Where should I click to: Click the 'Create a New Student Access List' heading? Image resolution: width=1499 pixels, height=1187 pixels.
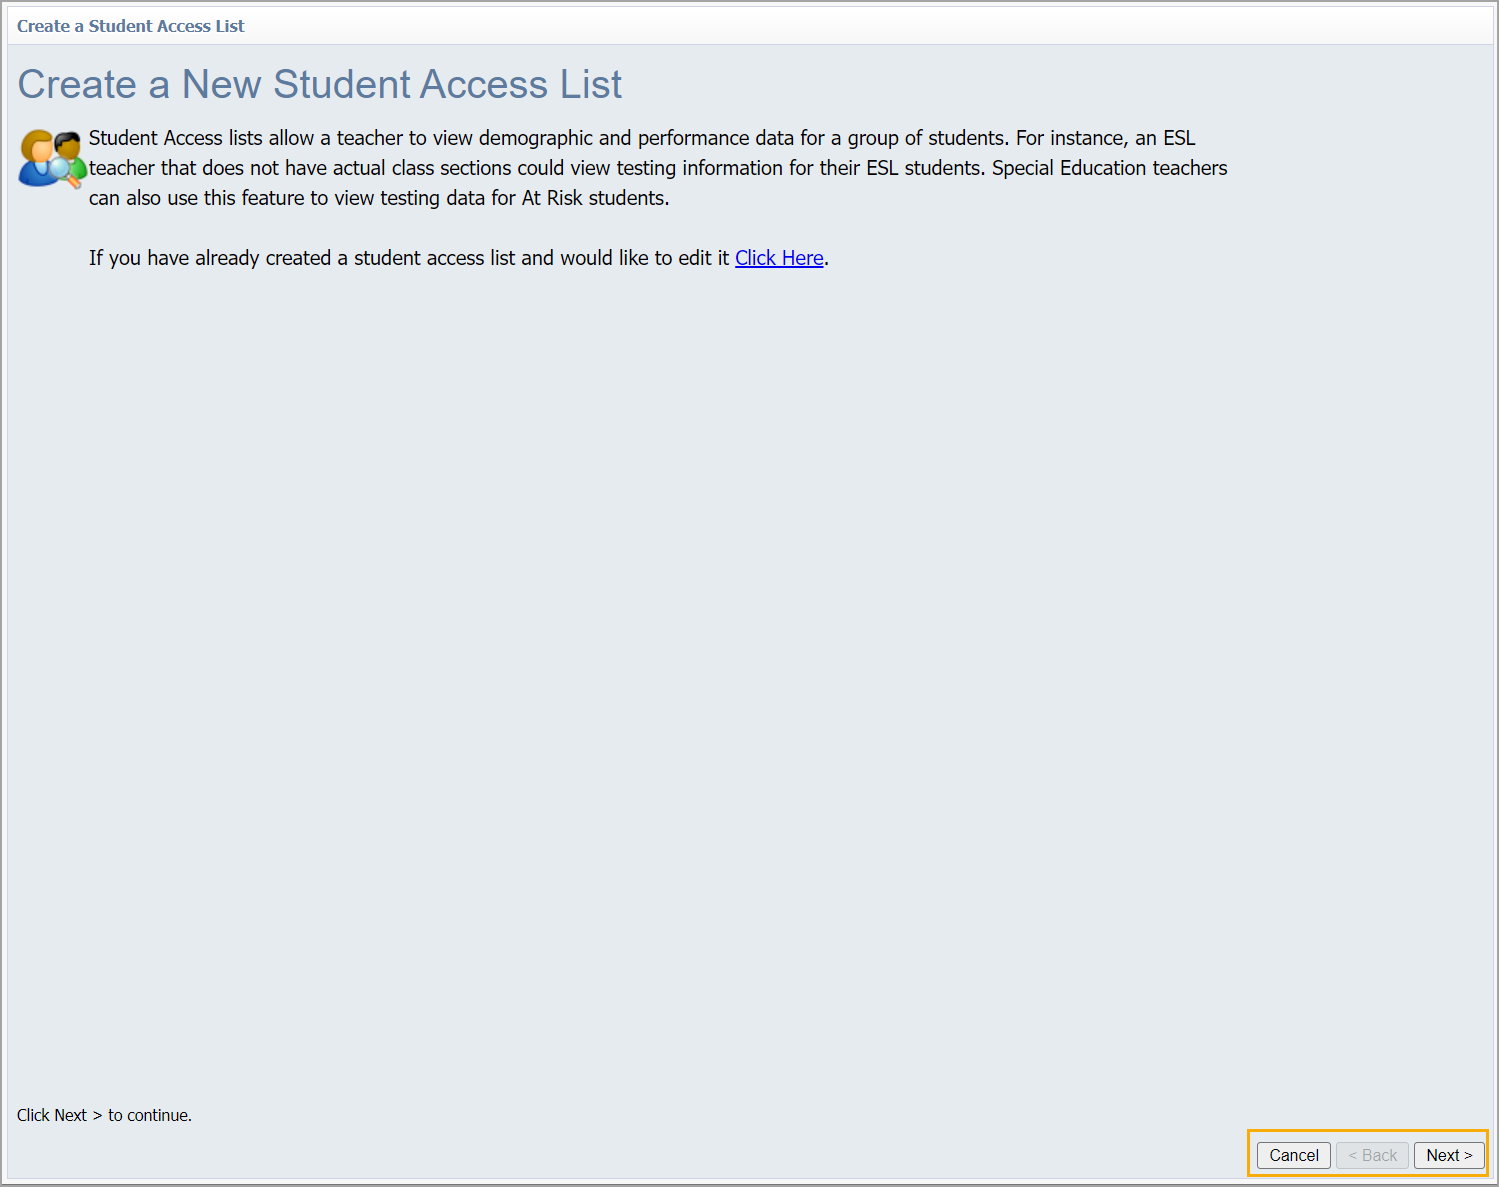(319, 85)
